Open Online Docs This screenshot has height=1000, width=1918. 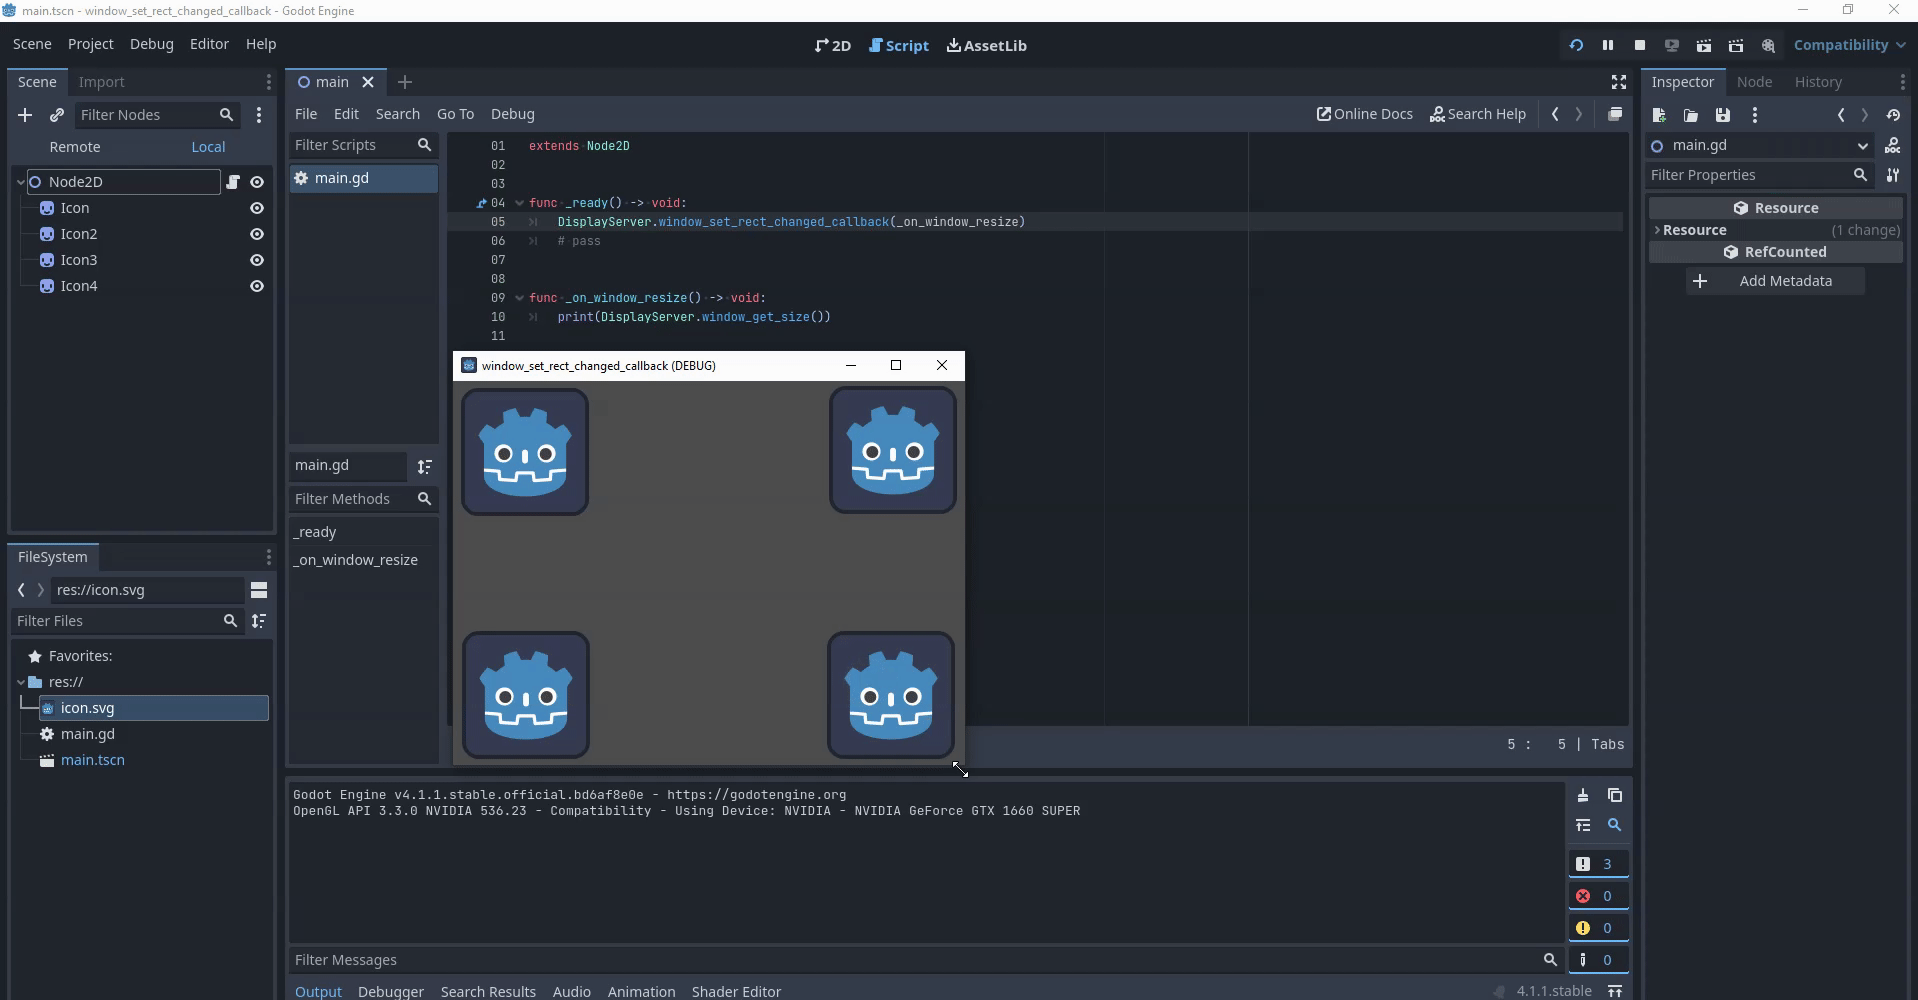(x=1364, y=114)
